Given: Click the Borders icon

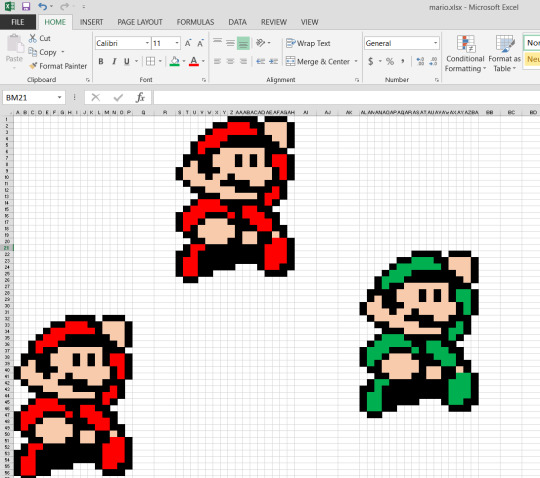Looking at the screenshot, I should (x=150, y=61).
